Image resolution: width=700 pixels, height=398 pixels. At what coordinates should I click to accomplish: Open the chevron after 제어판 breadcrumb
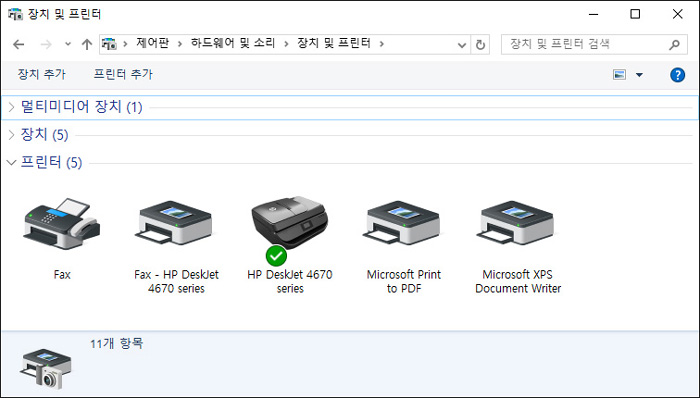(180, 44)
